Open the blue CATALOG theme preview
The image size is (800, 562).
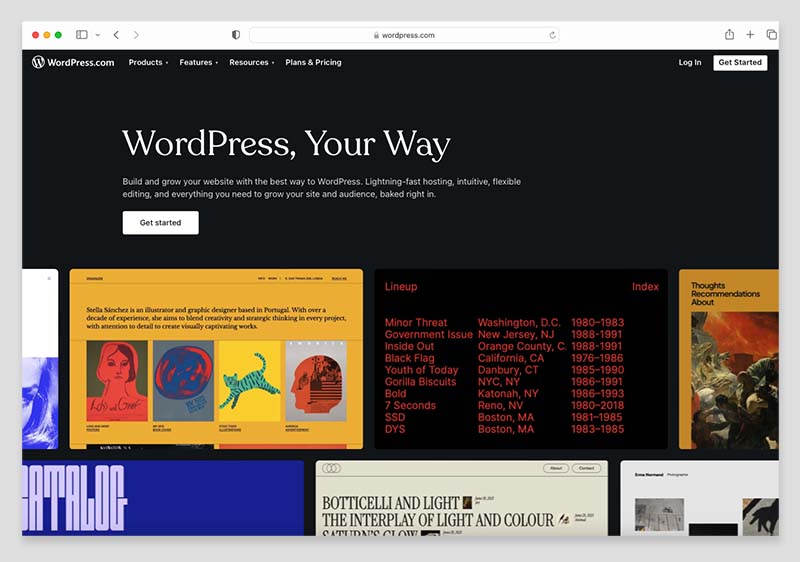coord(163,498)
